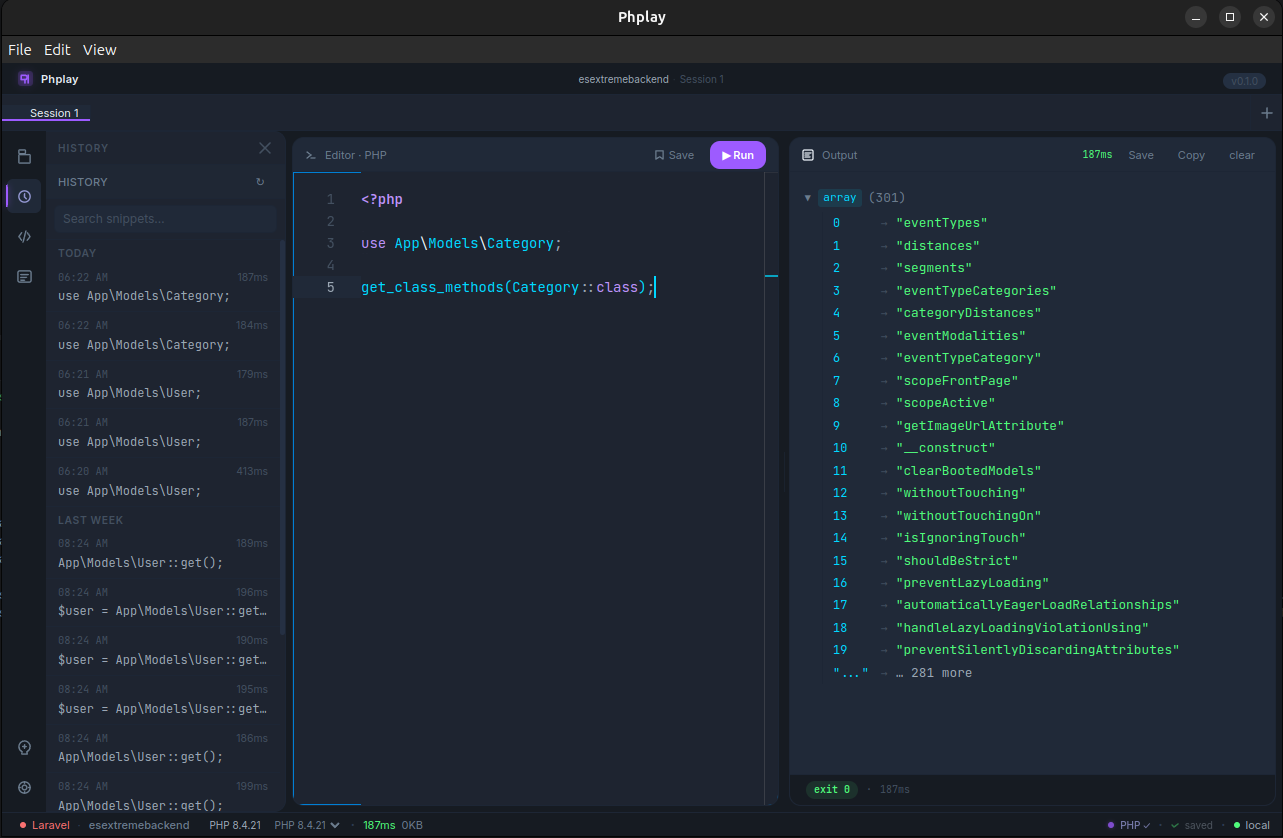Open the code snippets icon in sidebar

[x=24, y=236]
